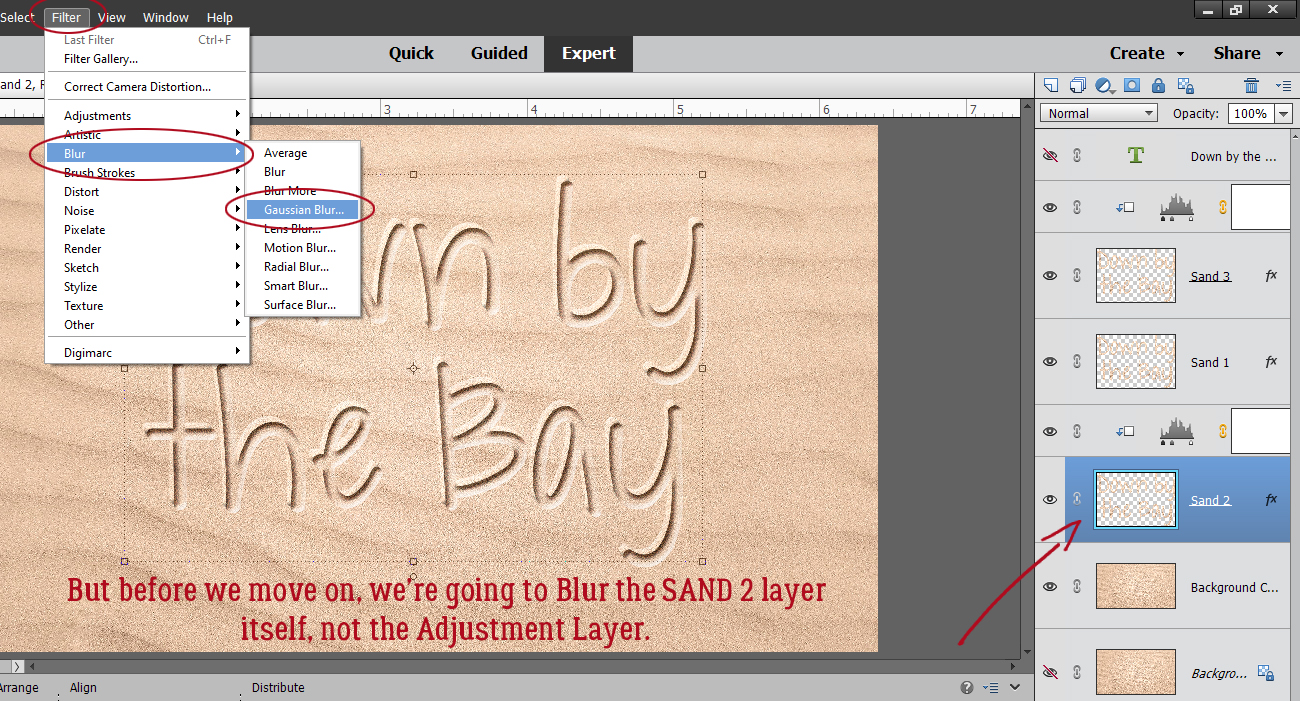The width and height of the screenshot is (1300, 701).
Task: Select the Background Copy layer thumbnail
Action: [1135, 587]
